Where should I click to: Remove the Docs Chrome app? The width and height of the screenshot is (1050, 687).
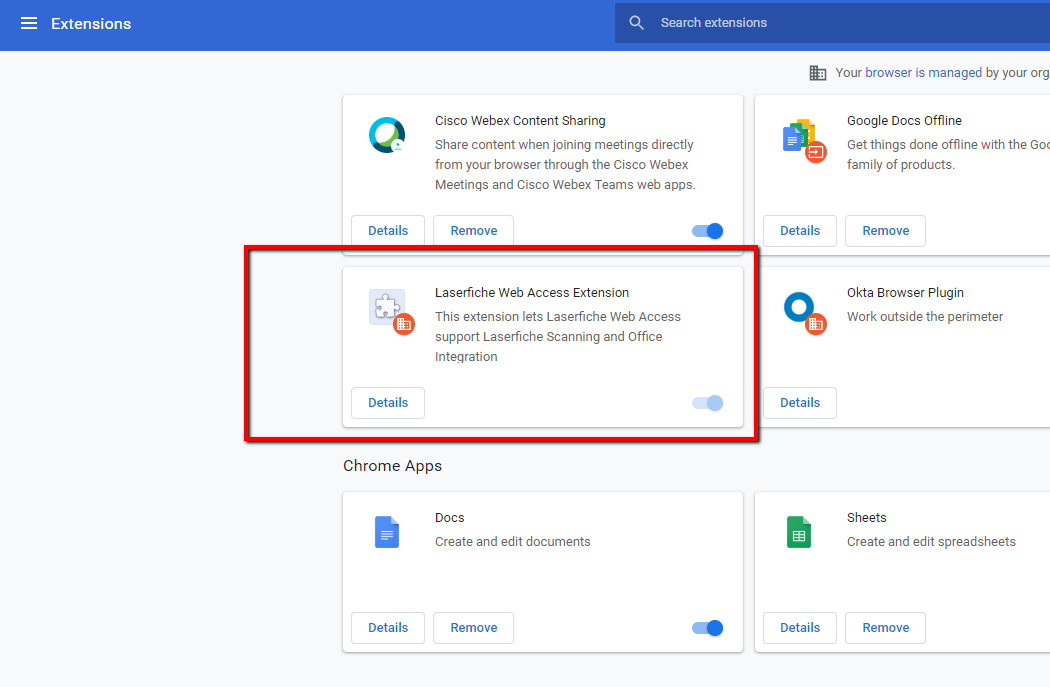pos(473,627)
